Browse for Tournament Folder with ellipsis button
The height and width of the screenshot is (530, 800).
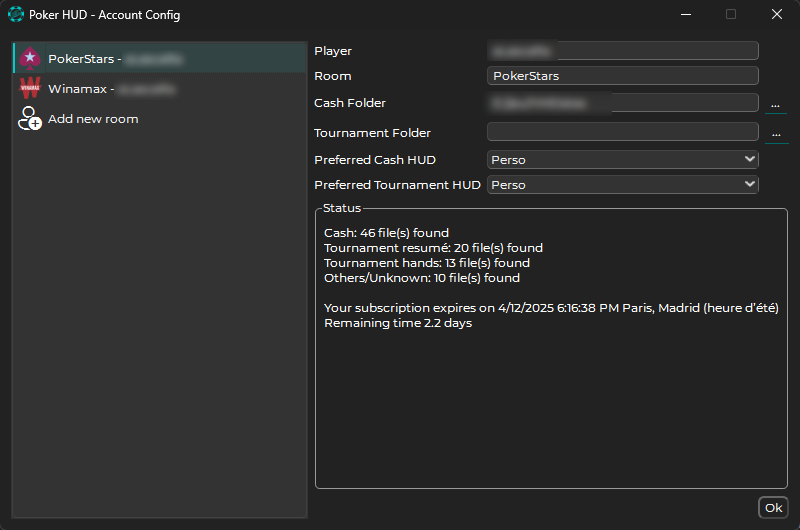click(x=776, y=134)
